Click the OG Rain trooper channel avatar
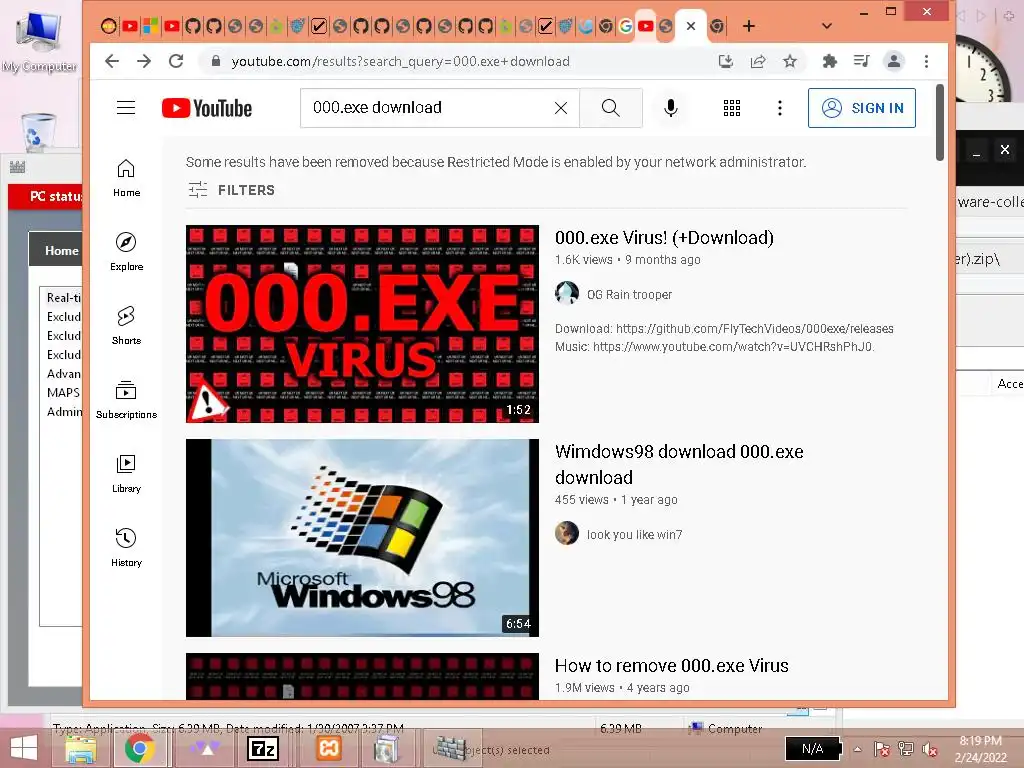Image resolution: width=1024 pixels, height=768 pixels. (x=566, y=293)
